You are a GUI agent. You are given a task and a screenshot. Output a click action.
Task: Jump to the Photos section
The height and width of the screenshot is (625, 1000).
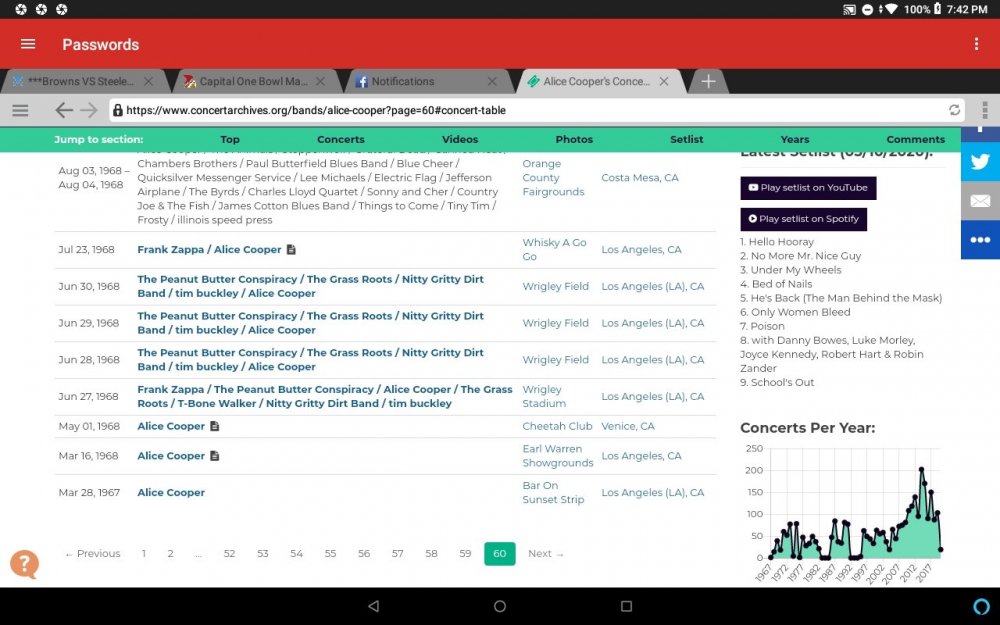coord(574,139)
